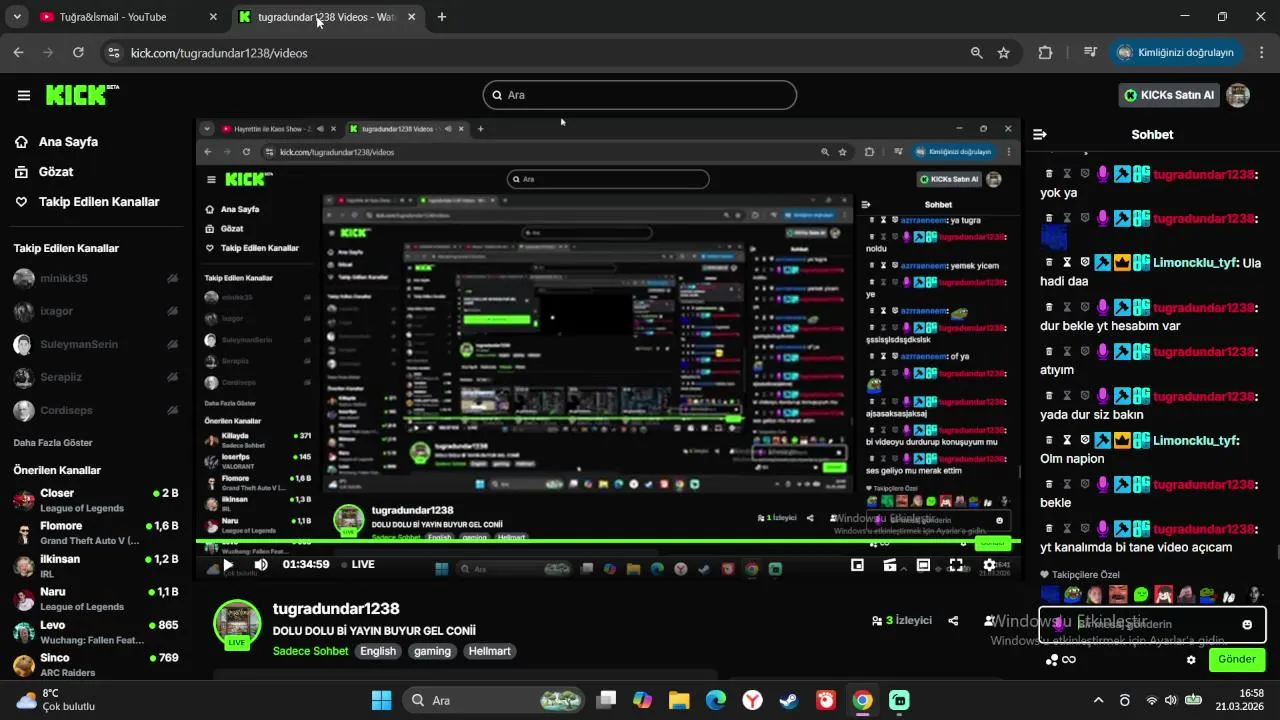Select followed channel SuleymanSerin
This screenshot has height=720, width=1280.
coord(96,344)
